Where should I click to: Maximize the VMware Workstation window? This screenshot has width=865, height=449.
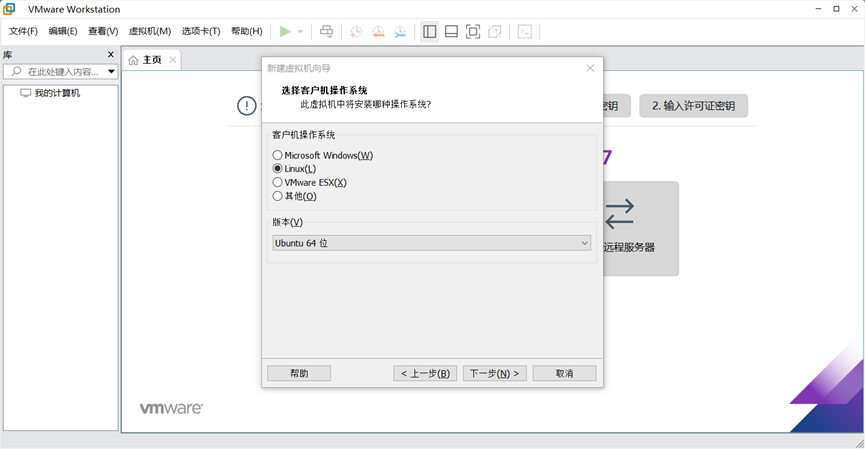coord(836,9)
